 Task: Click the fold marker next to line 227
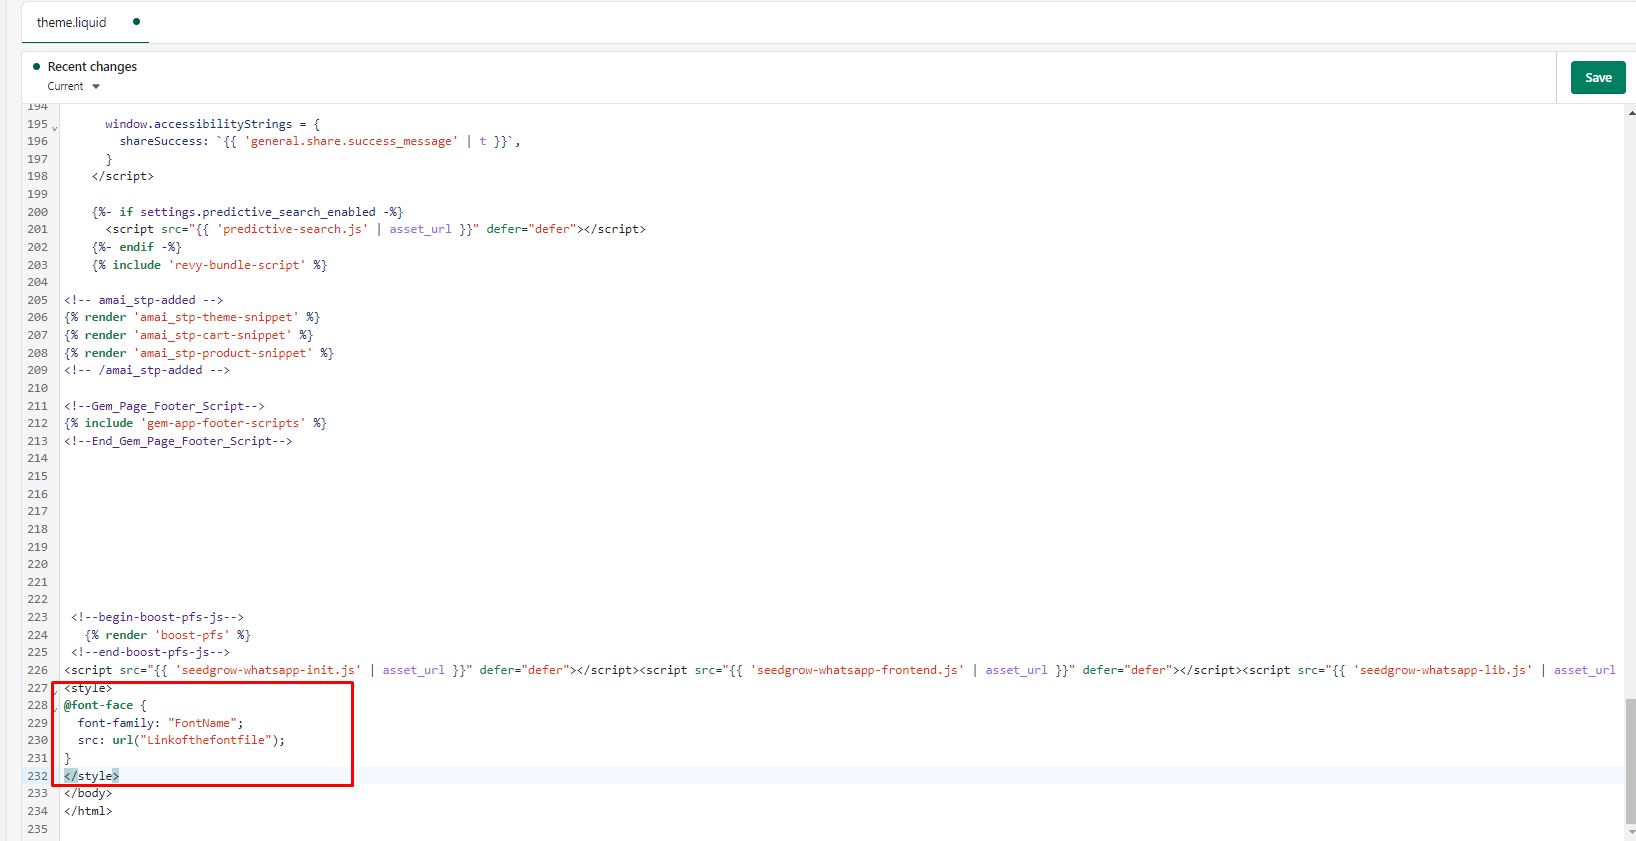(x=55, y=691)
